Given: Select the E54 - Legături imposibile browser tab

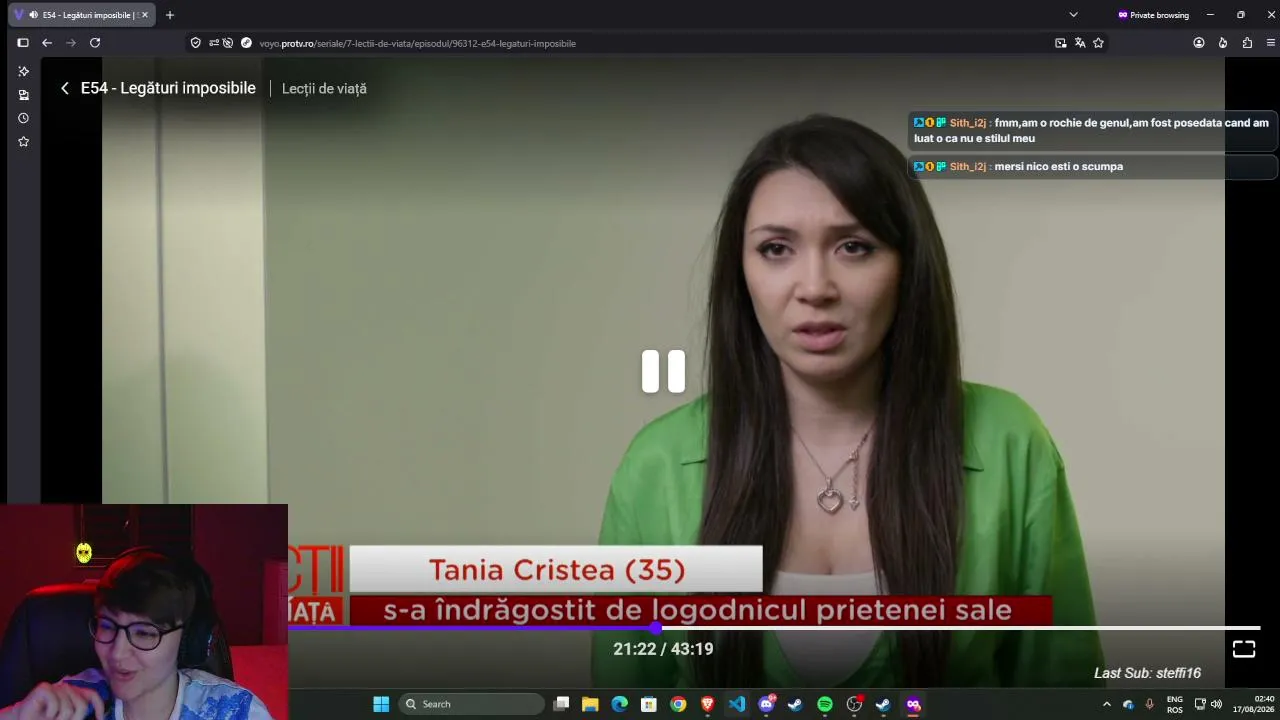Looking at the screenshot, I should click(x=83, y=15).
